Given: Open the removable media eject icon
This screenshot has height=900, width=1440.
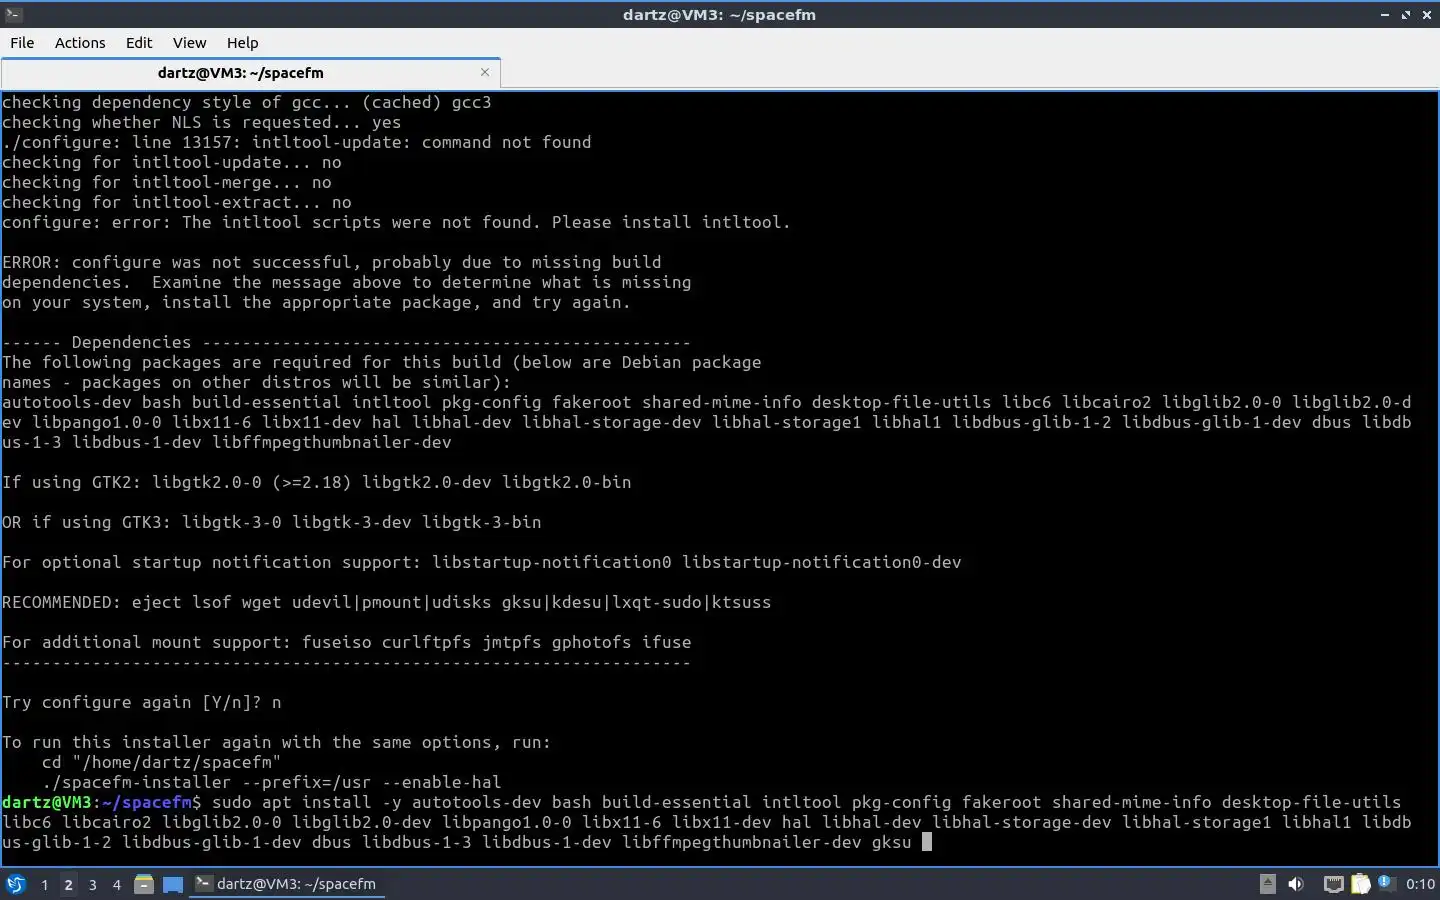Looking at the screenshot, I should (1268, 883).
